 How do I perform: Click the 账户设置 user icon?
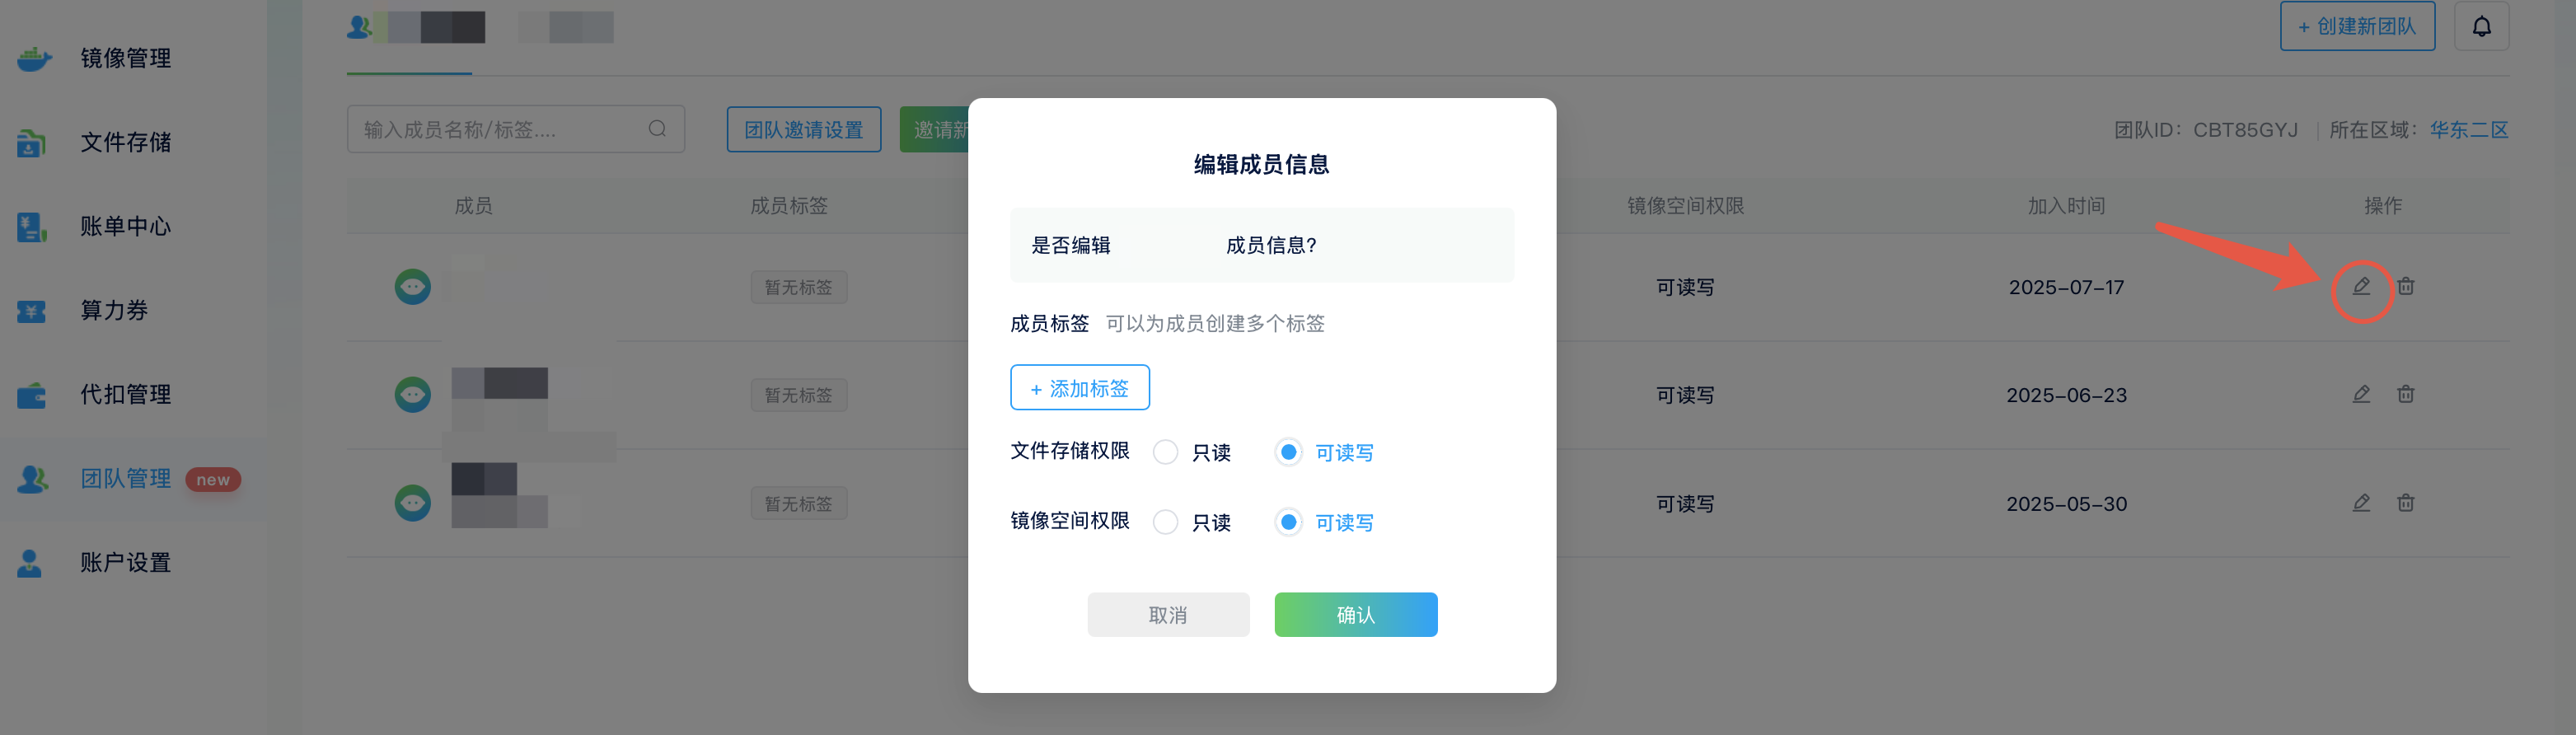click(x=30, y=563)
